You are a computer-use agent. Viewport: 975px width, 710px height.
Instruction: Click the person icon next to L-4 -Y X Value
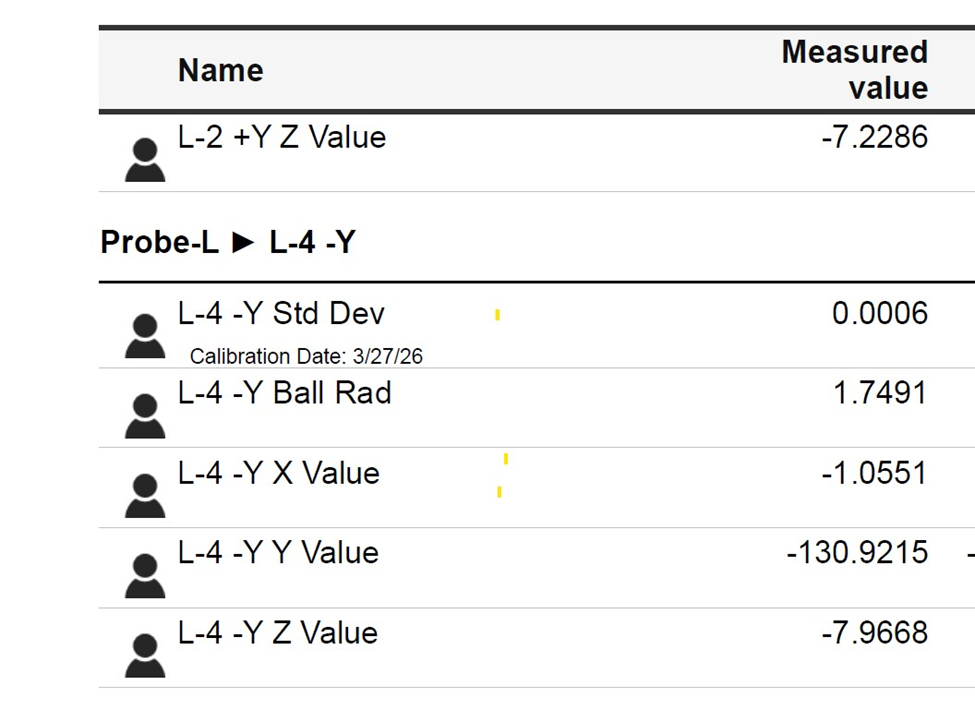(145, 496)
